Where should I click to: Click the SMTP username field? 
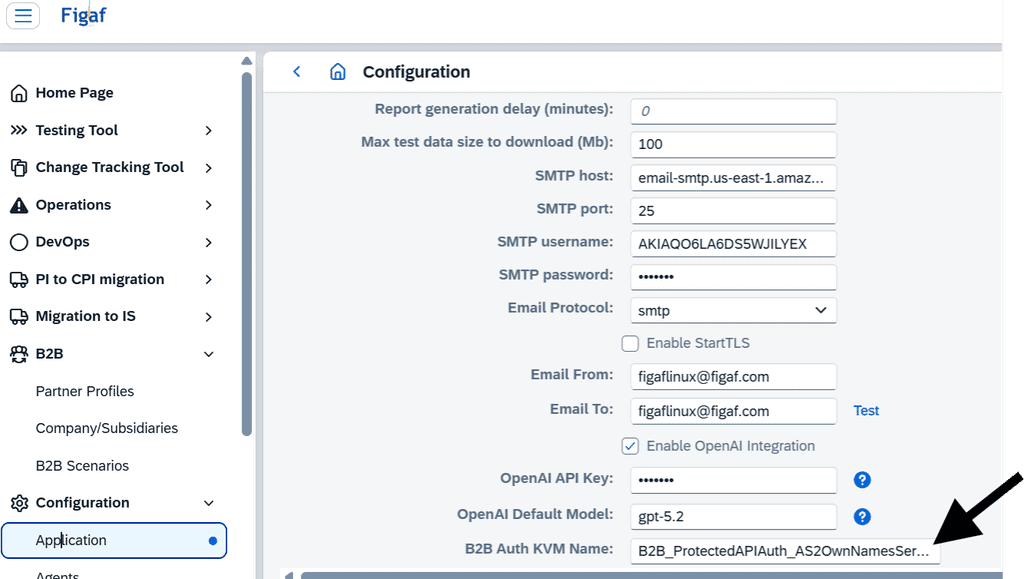(733, 243)
